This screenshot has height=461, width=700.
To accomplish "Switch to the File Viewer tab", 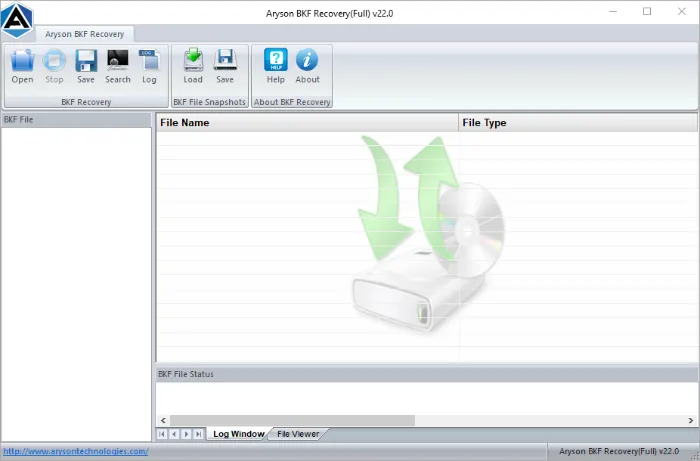I will point(298,434).
